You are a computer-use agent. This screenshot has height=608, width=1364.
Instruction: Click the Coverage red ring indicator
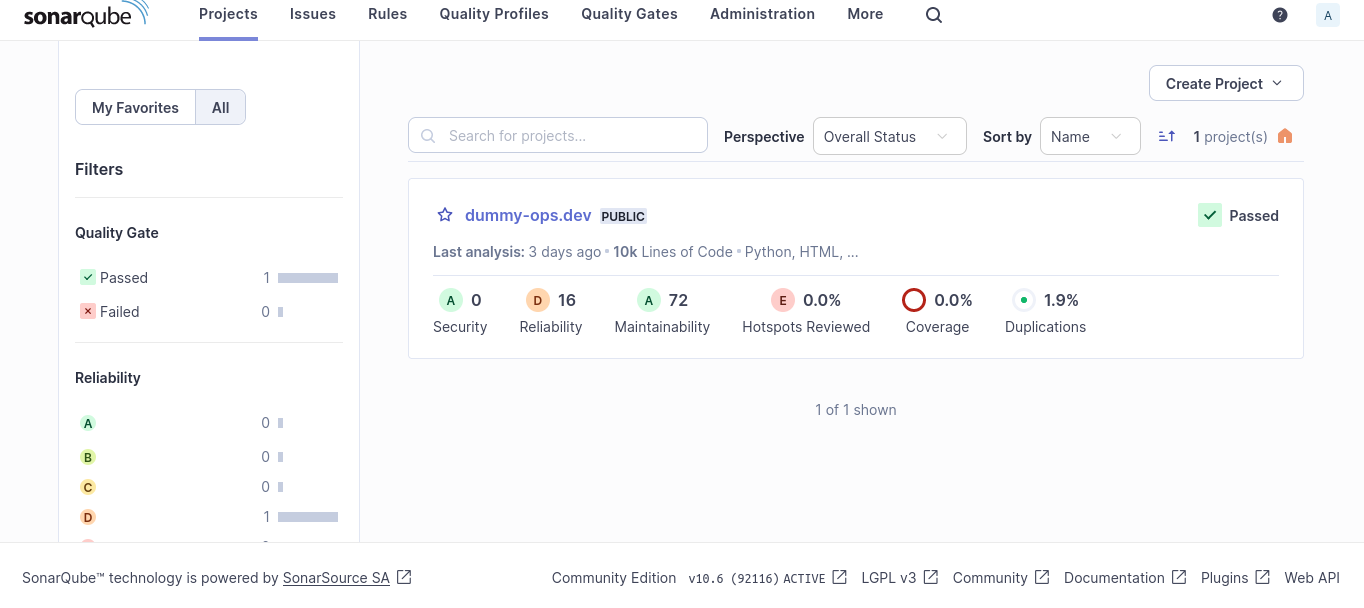914,300
